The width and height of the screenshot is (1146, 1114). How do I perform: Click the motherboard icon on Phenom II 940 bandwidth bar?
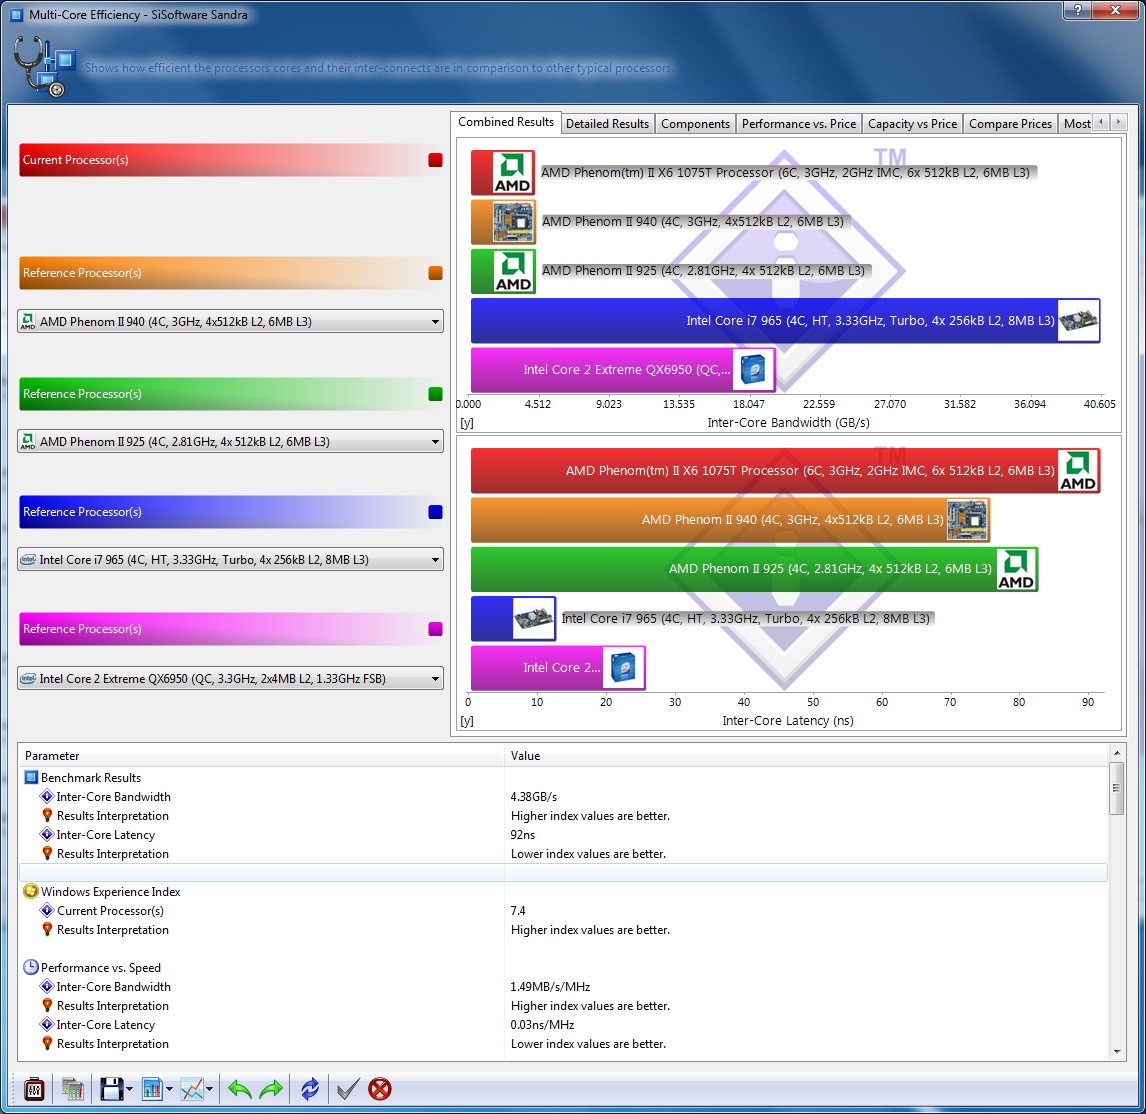point(513,222)
